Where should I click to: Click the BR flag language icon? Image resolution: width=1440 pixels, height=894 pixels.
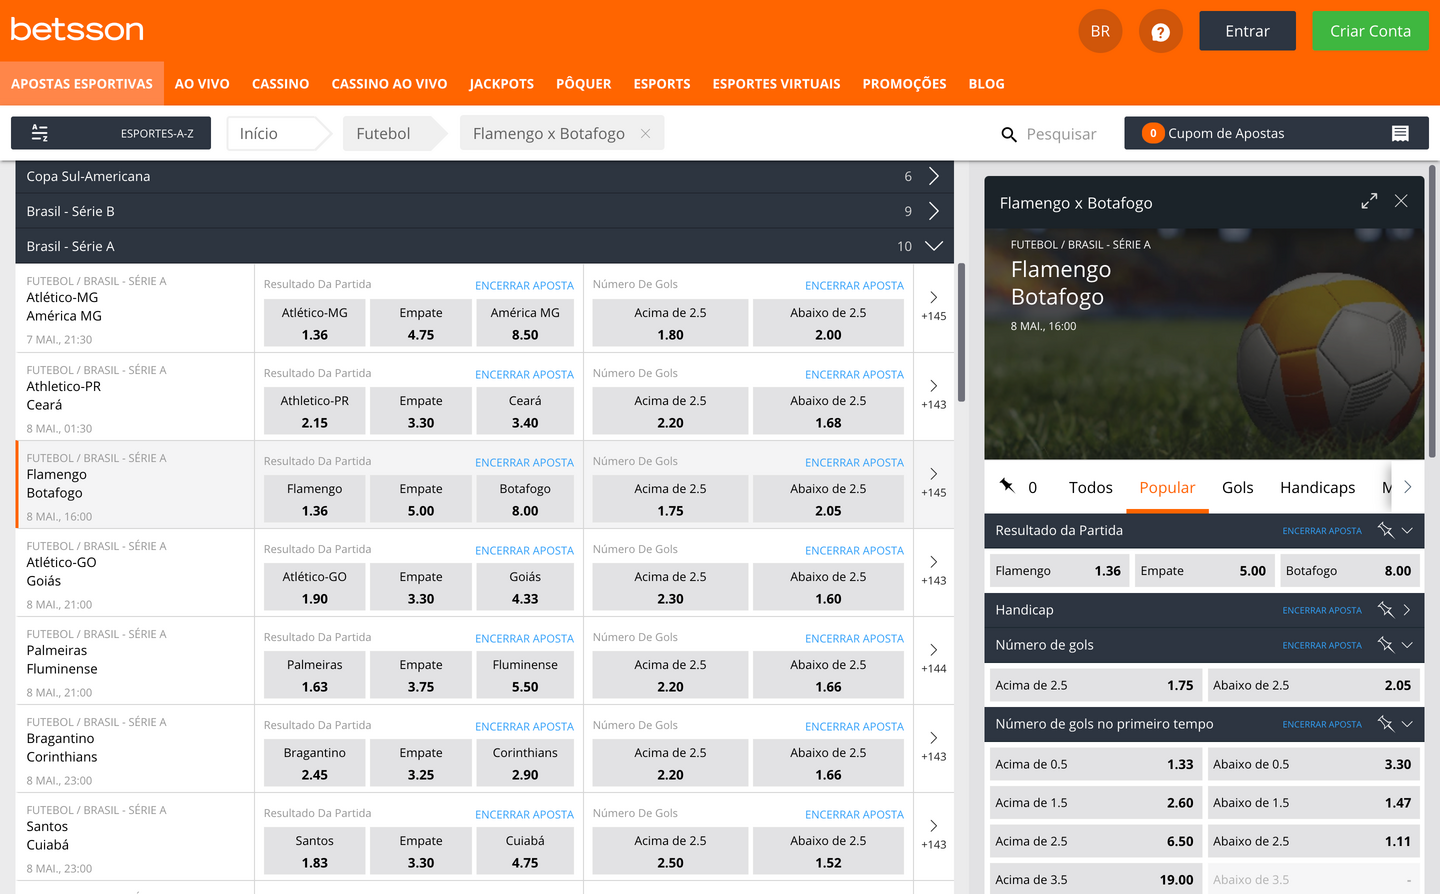1099,30
